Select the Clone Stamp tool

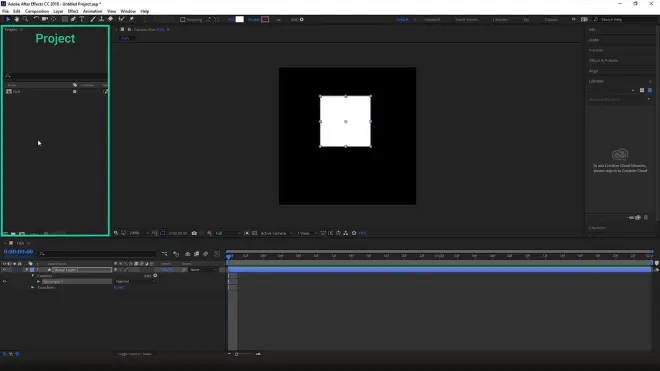[x=101, y=19]
